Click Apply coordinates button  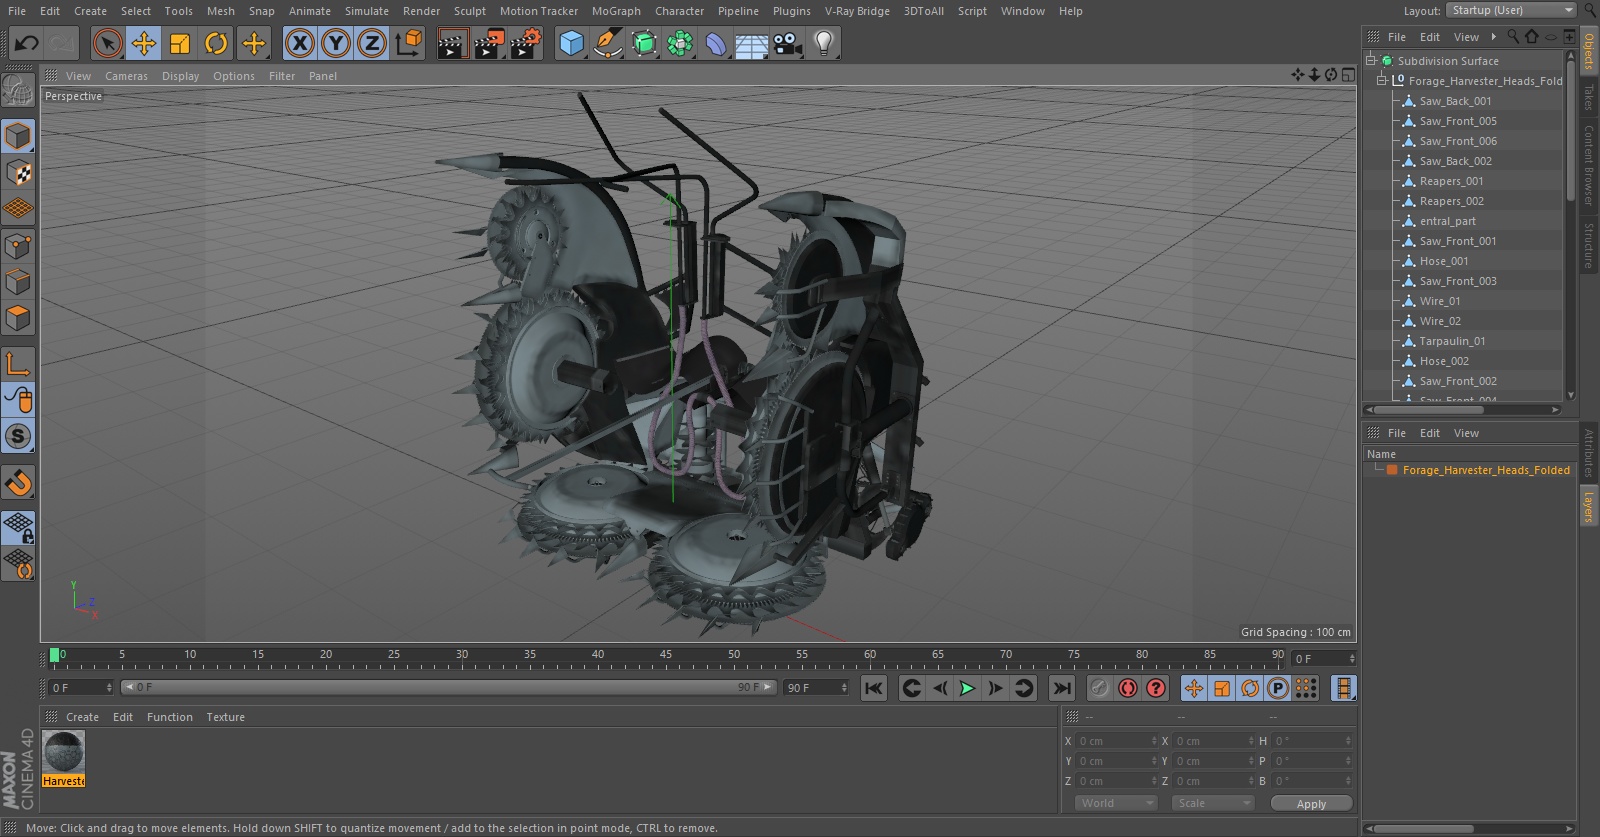[x=1311, y=803]
